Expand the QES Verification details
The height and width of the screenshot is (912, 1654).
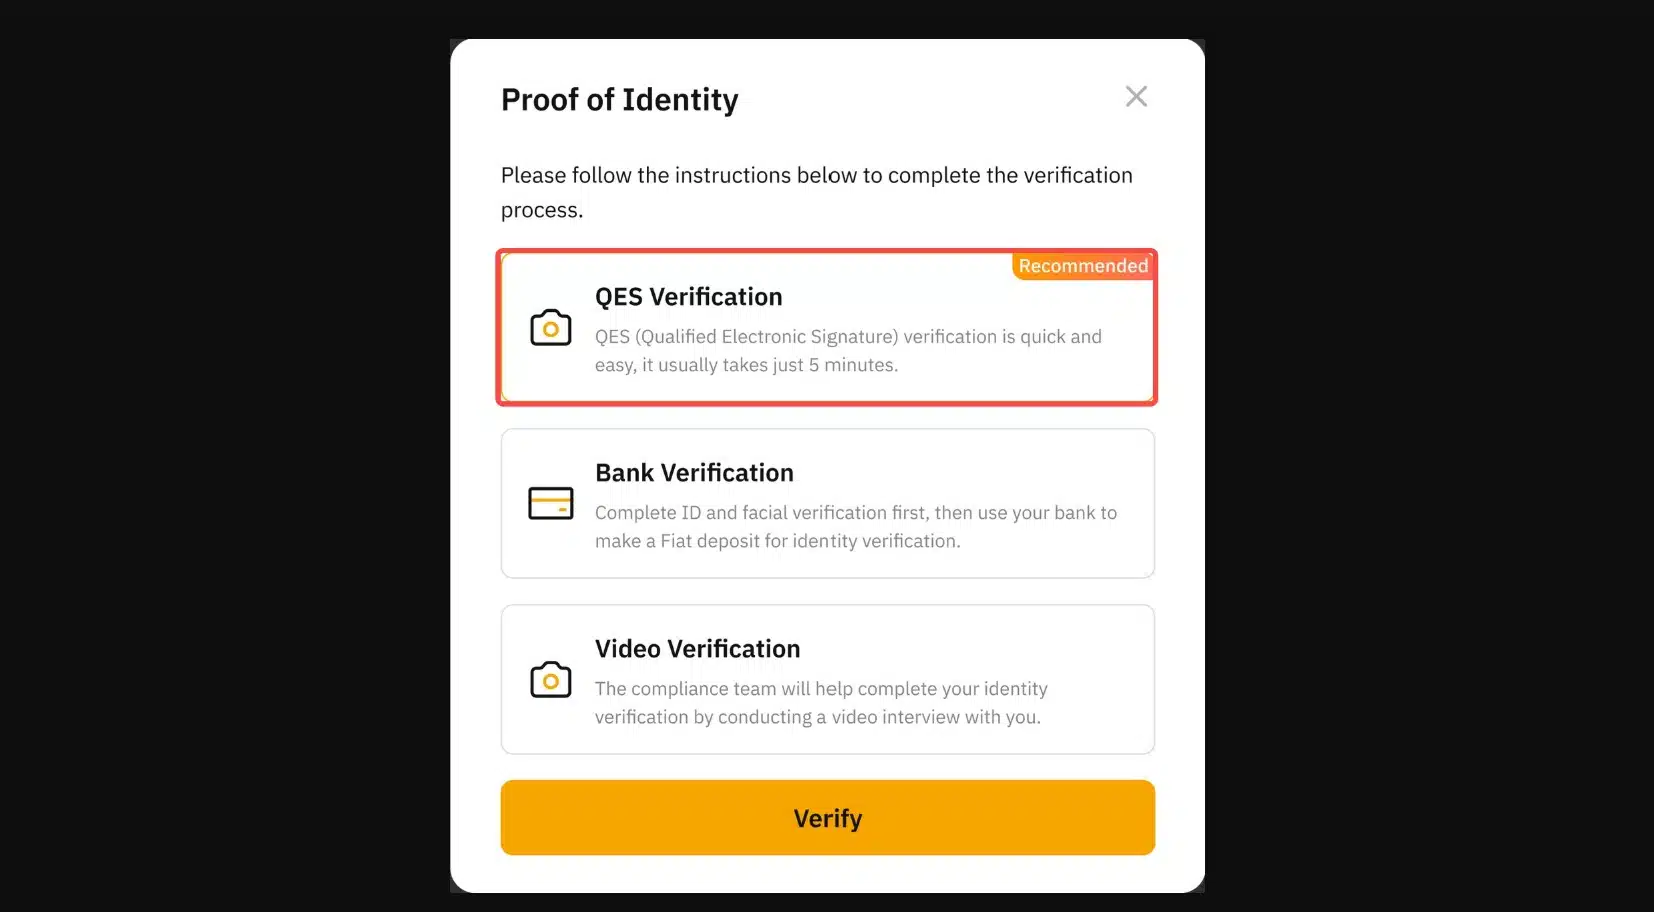point(827,328)
